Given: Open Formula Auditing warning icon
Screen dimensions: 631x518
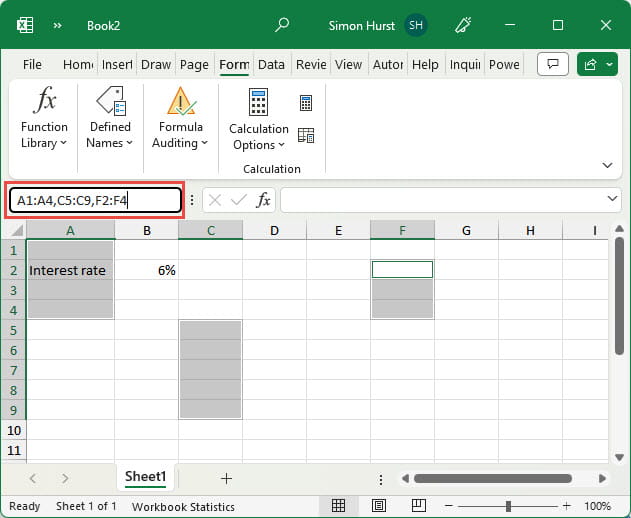Looking at the screenshot, I should [x=180, y=102].
